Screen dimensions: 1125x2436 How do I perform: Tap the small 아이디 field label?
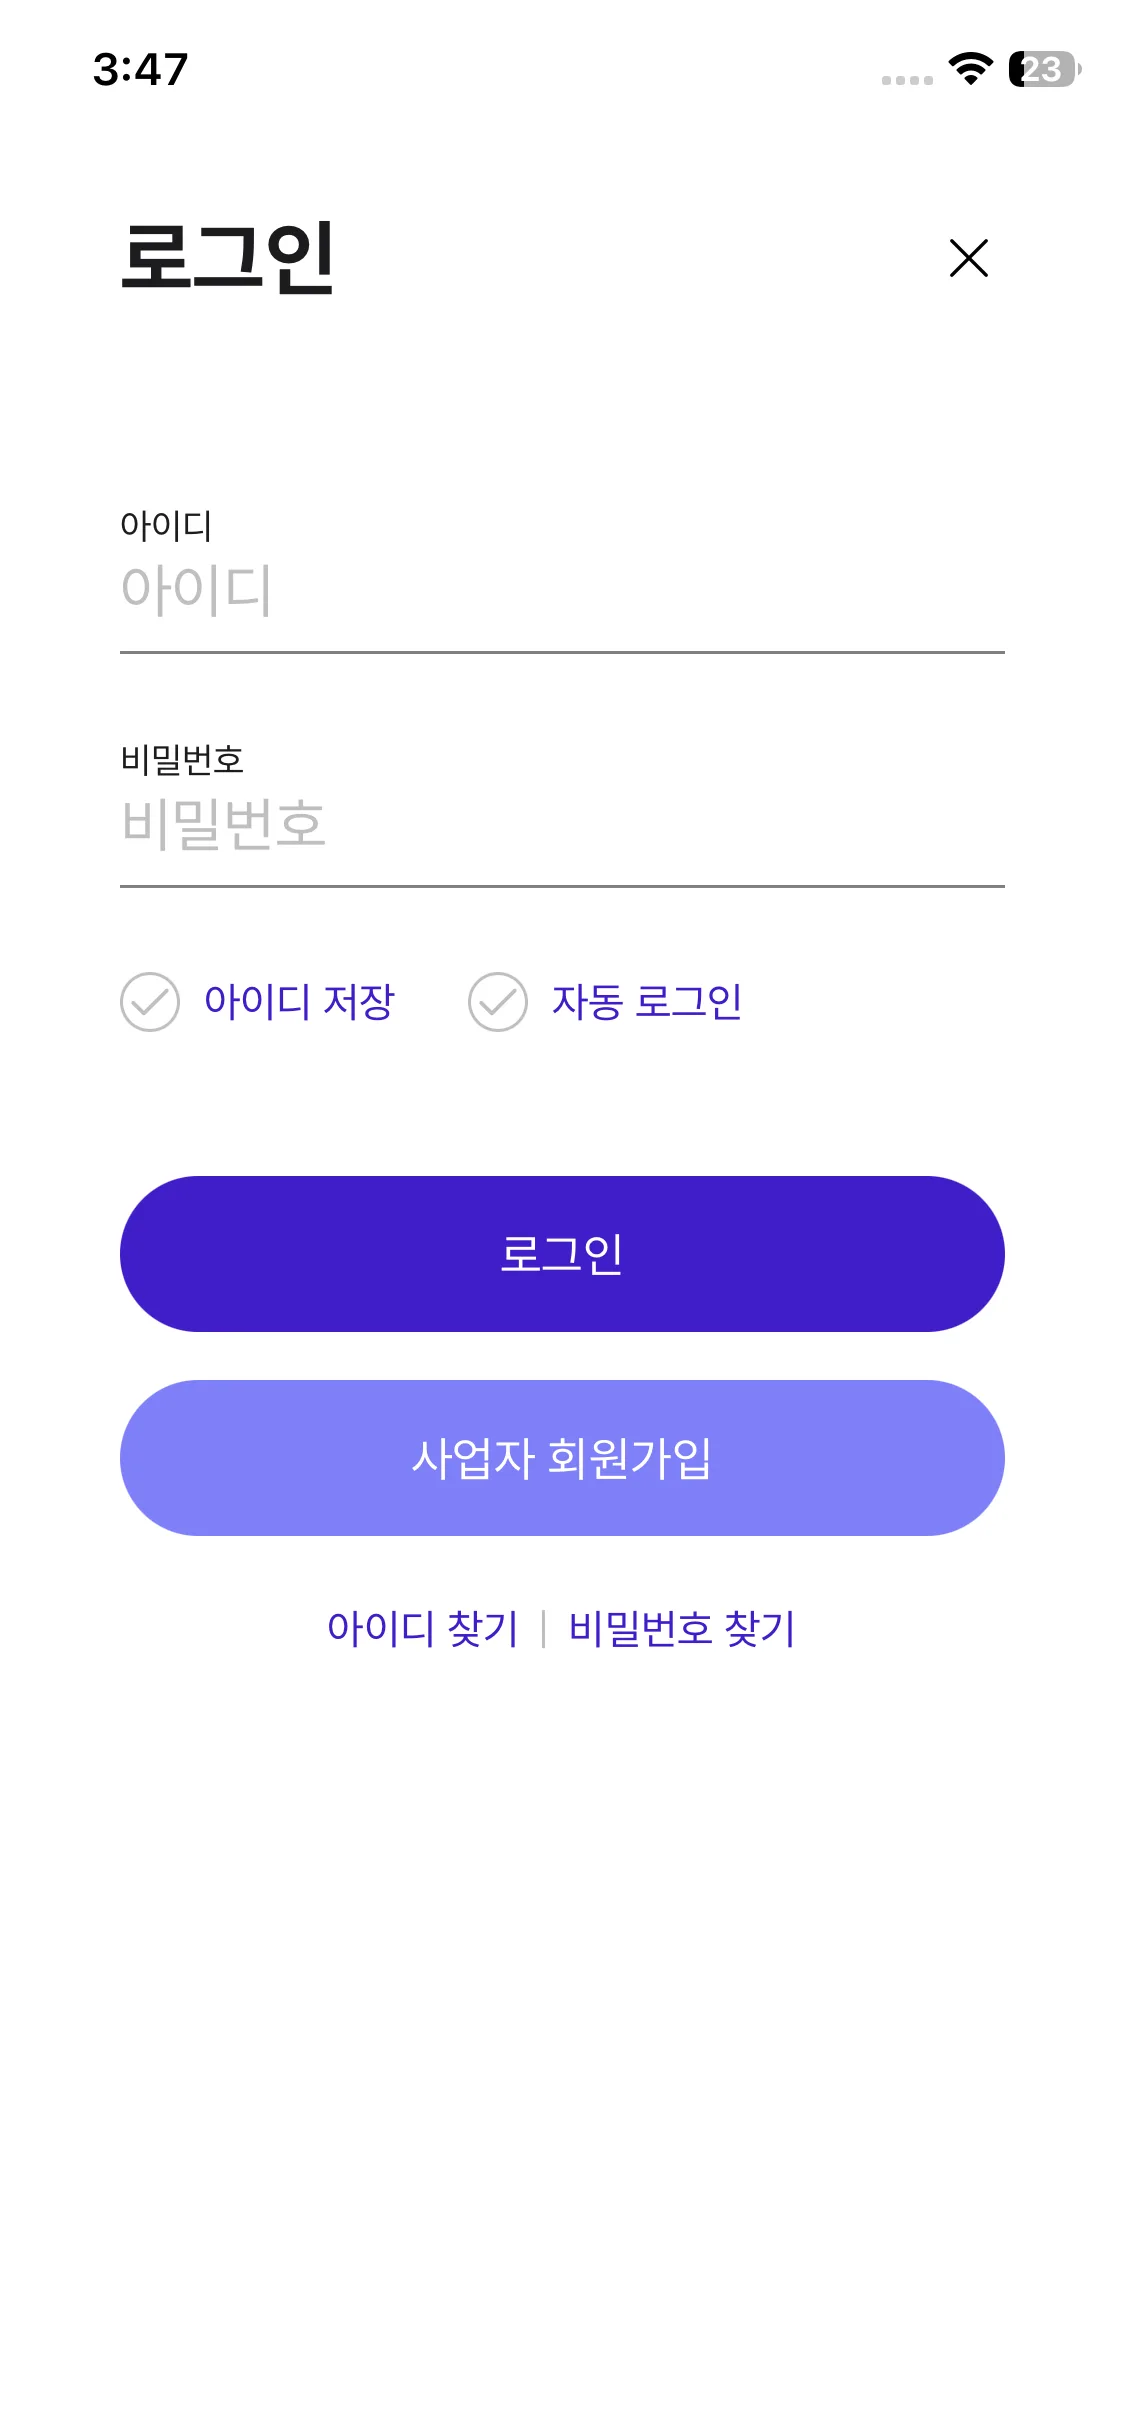[x=166, y=525]
